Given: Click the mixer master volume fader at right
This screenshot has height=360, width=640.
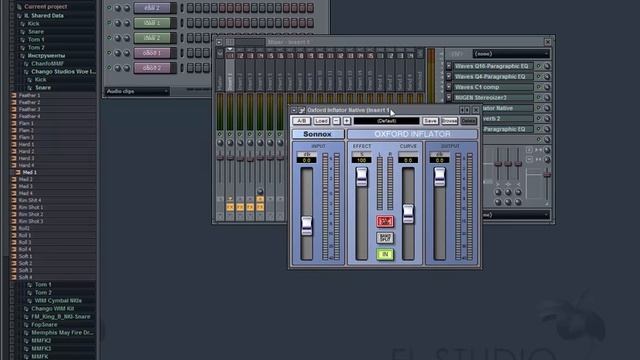Looking at the screenshot, I should click(547, 175).
